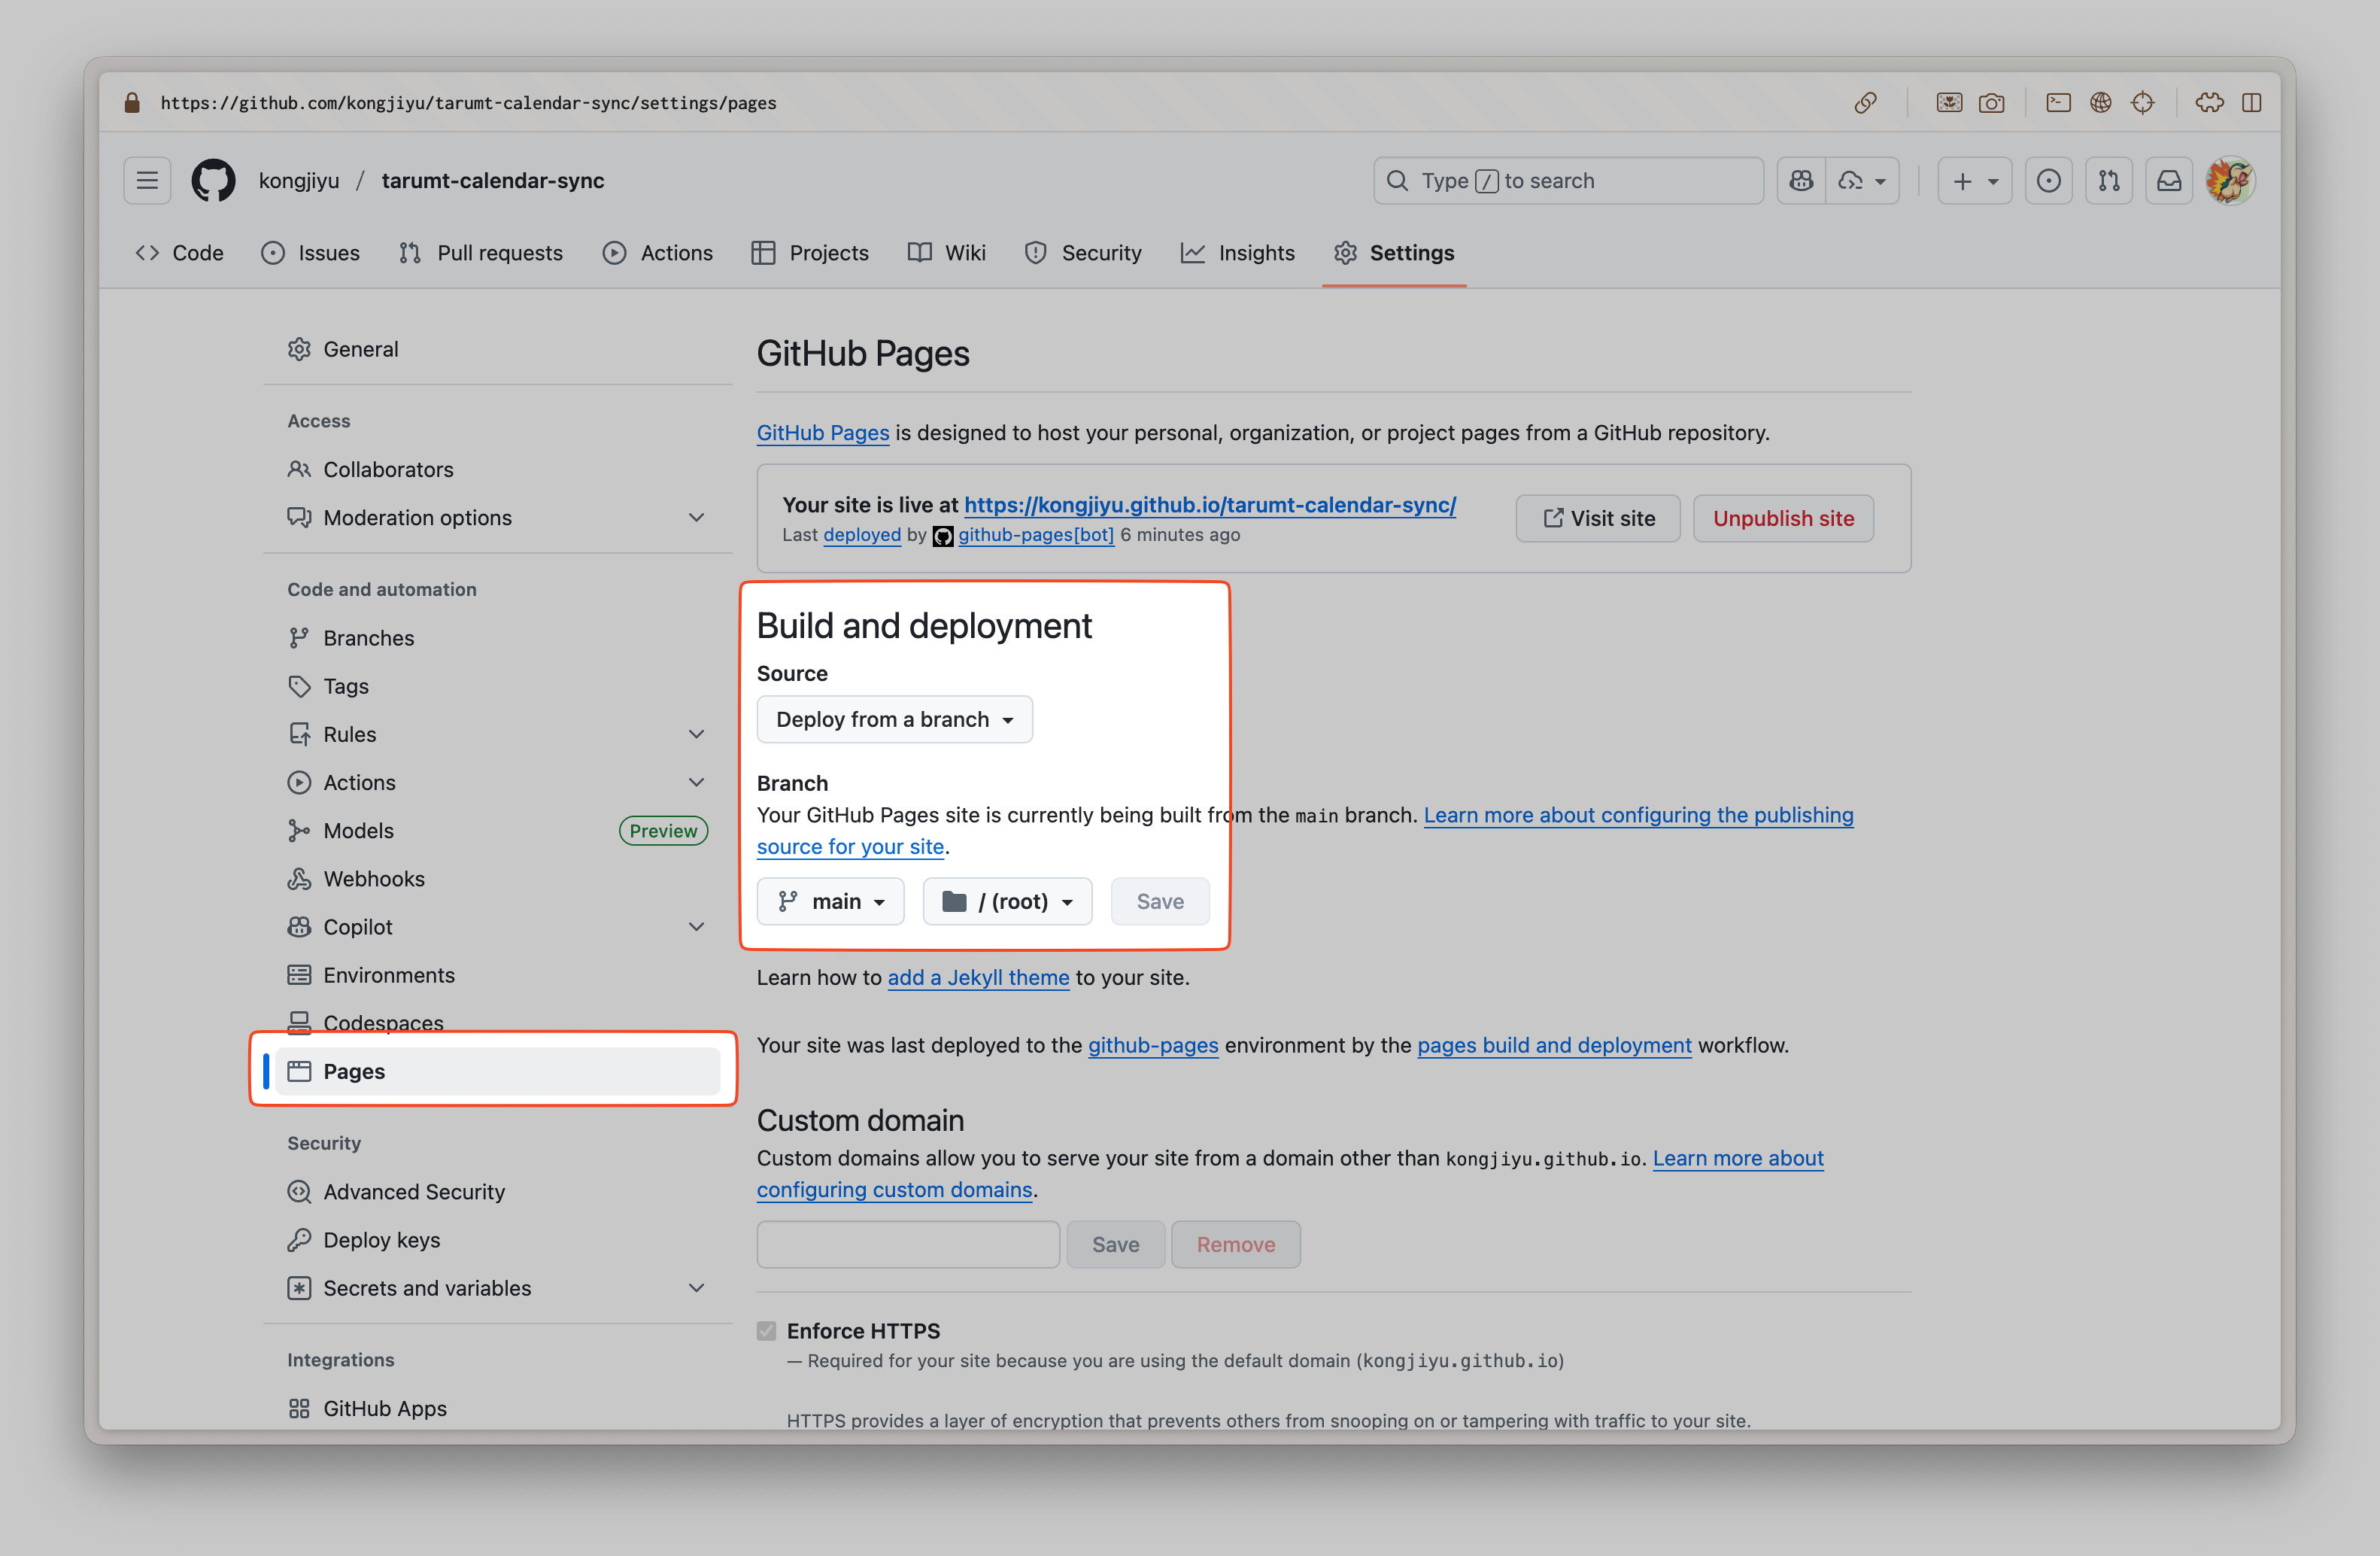Open the main branch selector dropdown

pos(830,901)
